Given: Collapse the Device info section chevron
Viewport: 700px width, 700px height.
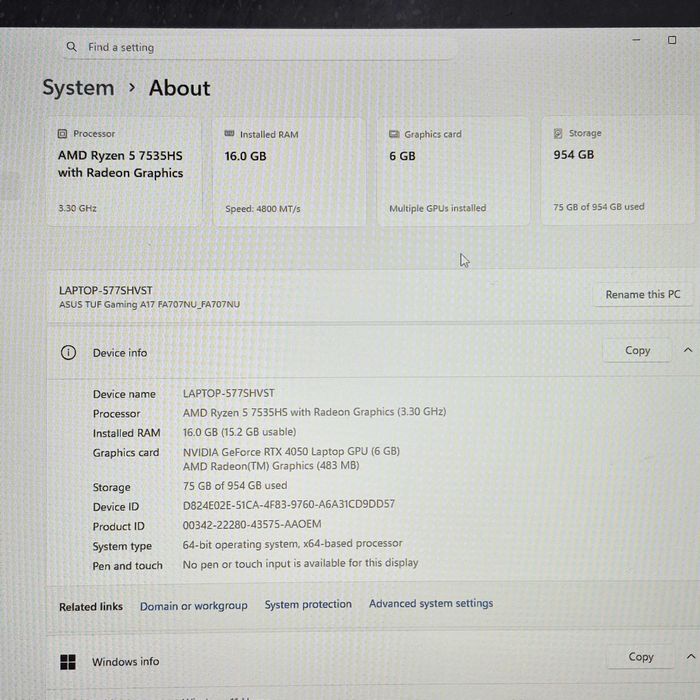Looking at the screenshot, I should pyautogui.click(x=688, y=350).
